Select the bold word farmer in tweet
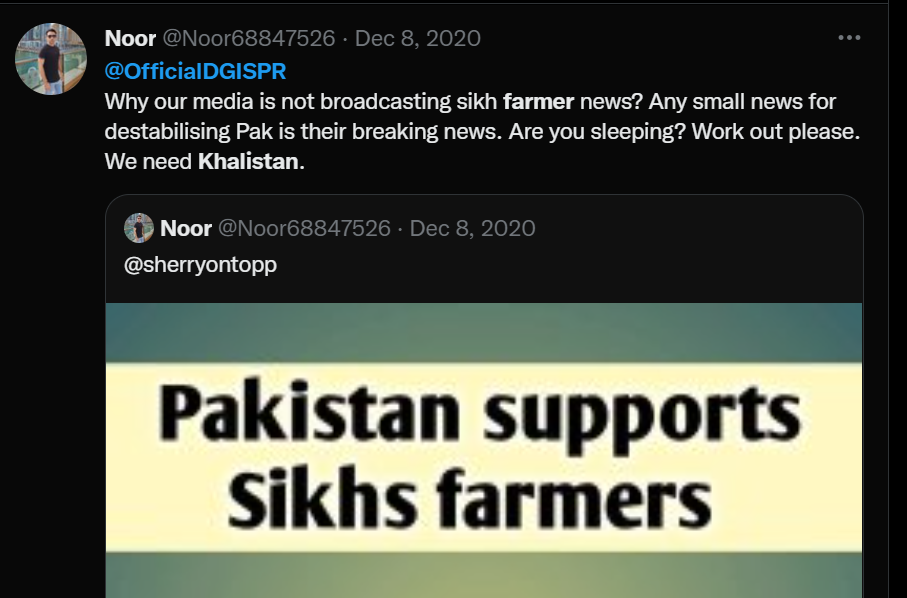The width and height of the screenshot is (907, 598). click(x=539, y=102)
